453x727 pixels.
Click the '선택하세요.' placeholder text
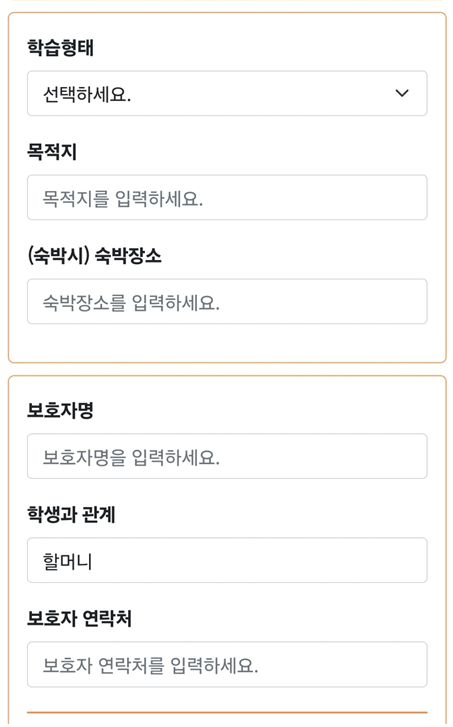point(87,94)
